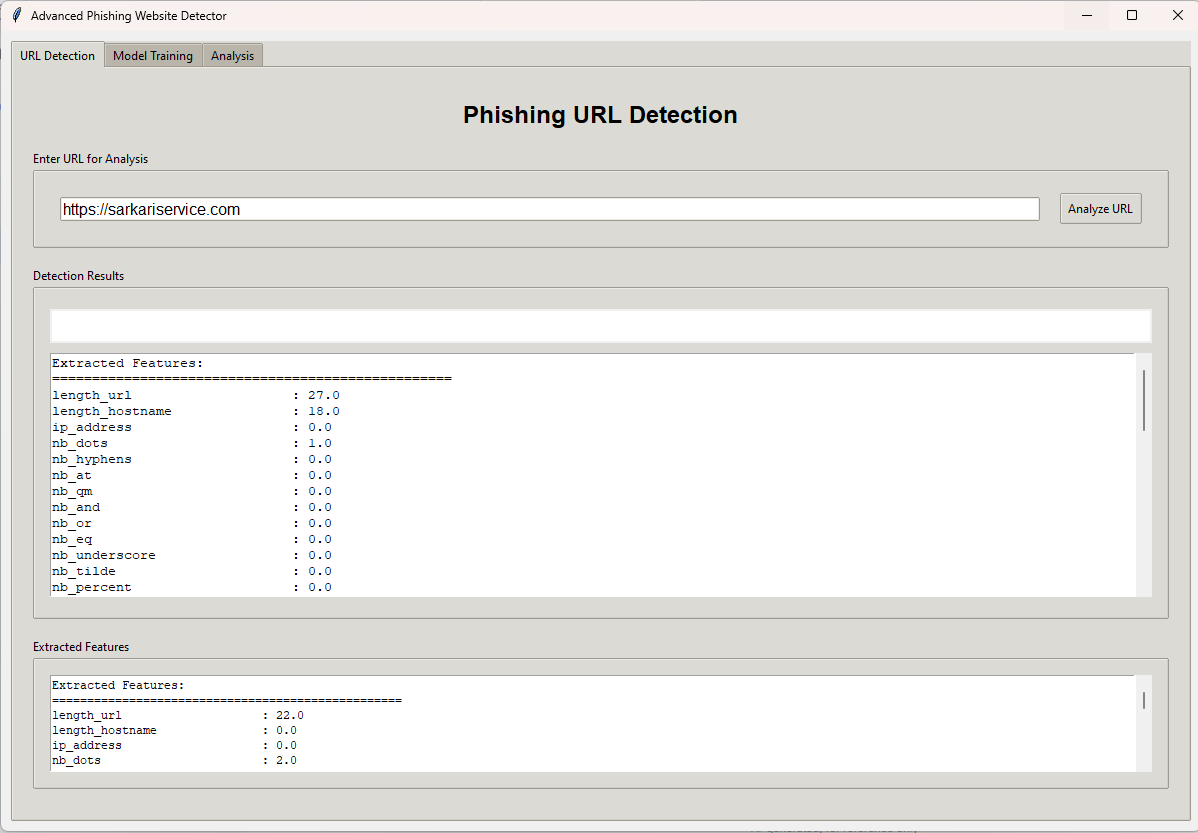Switch to the Model Training tab

[153, 56]
